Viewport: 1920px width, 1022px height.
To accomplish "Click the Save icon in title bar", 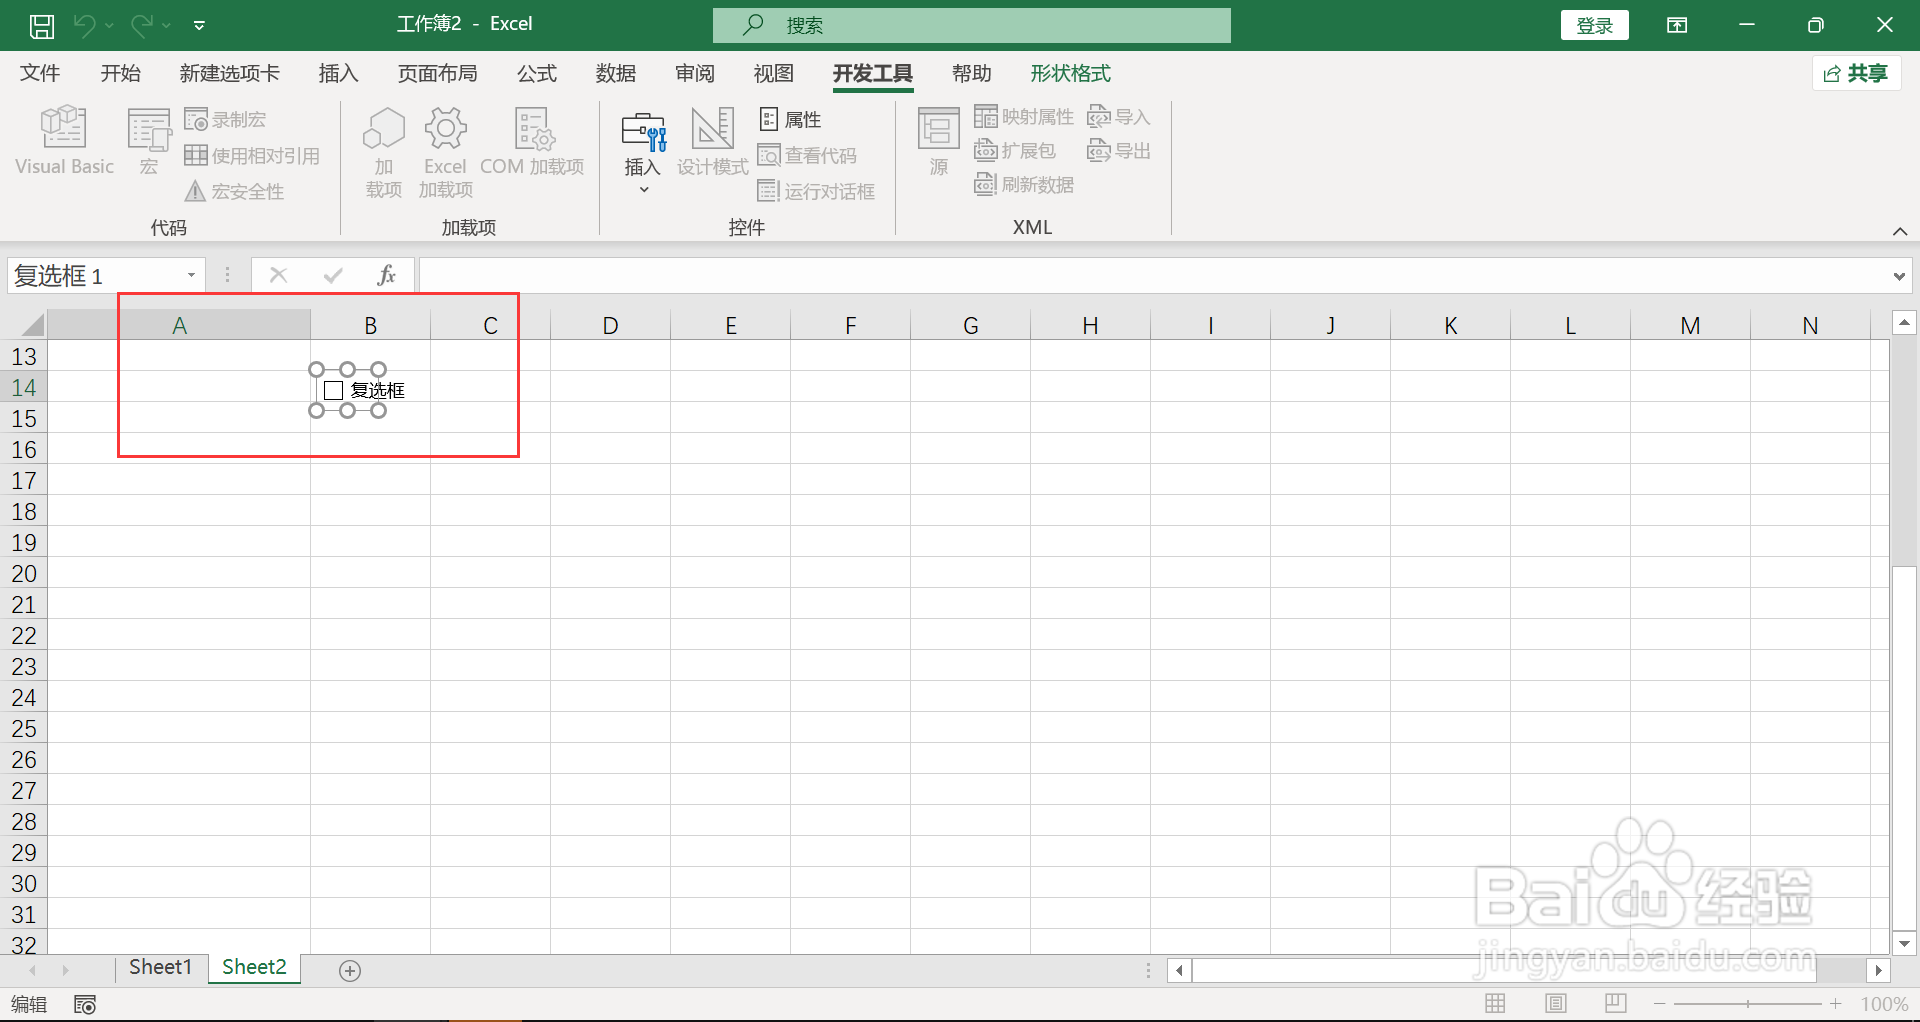I will [42, 25].
